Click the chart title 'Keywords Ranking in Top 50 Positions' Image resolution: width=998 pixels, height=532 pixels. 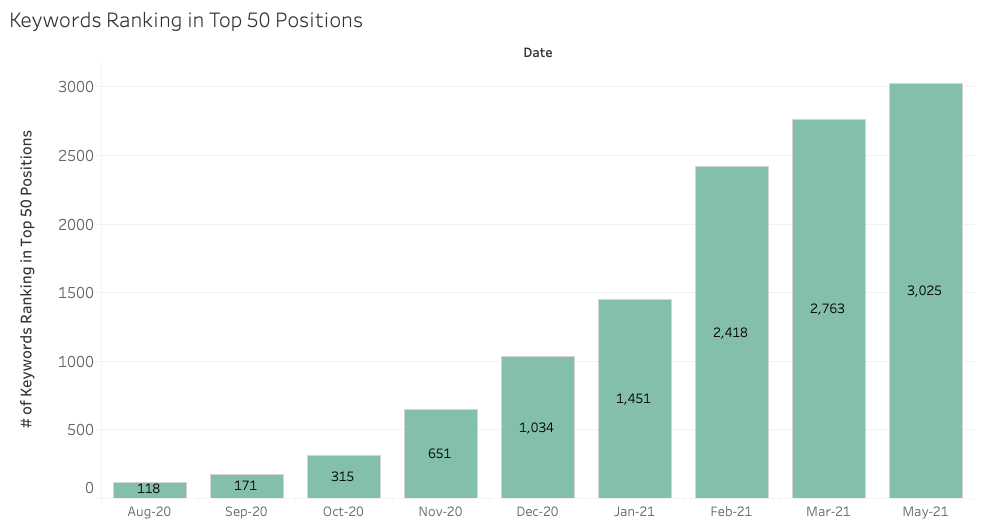[x=186, y=20]
